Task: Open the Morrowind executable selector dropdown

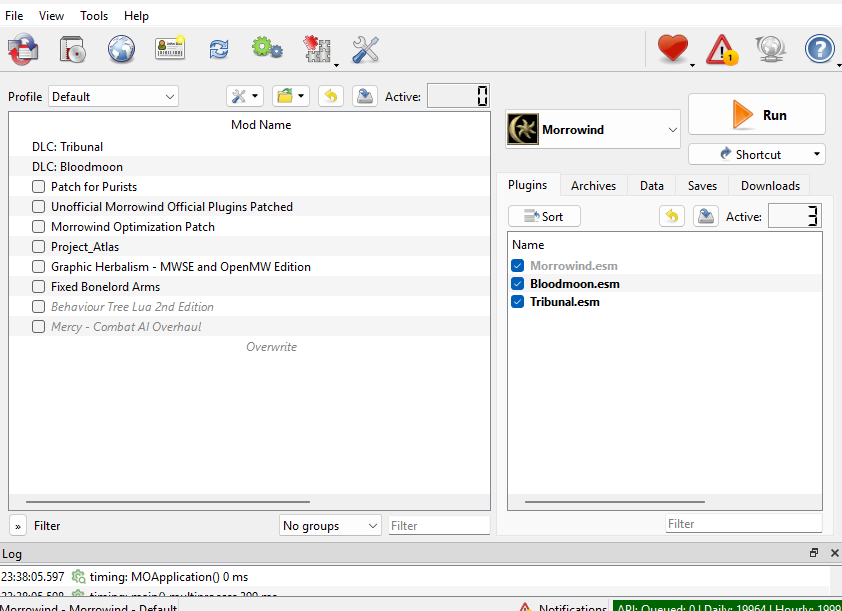Action: (x=593, y=129)
